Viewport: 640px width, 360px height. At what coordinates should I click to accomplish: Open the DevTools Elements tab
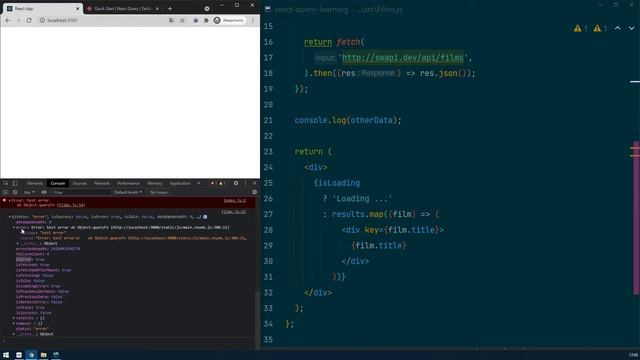[x=35, y=183]
